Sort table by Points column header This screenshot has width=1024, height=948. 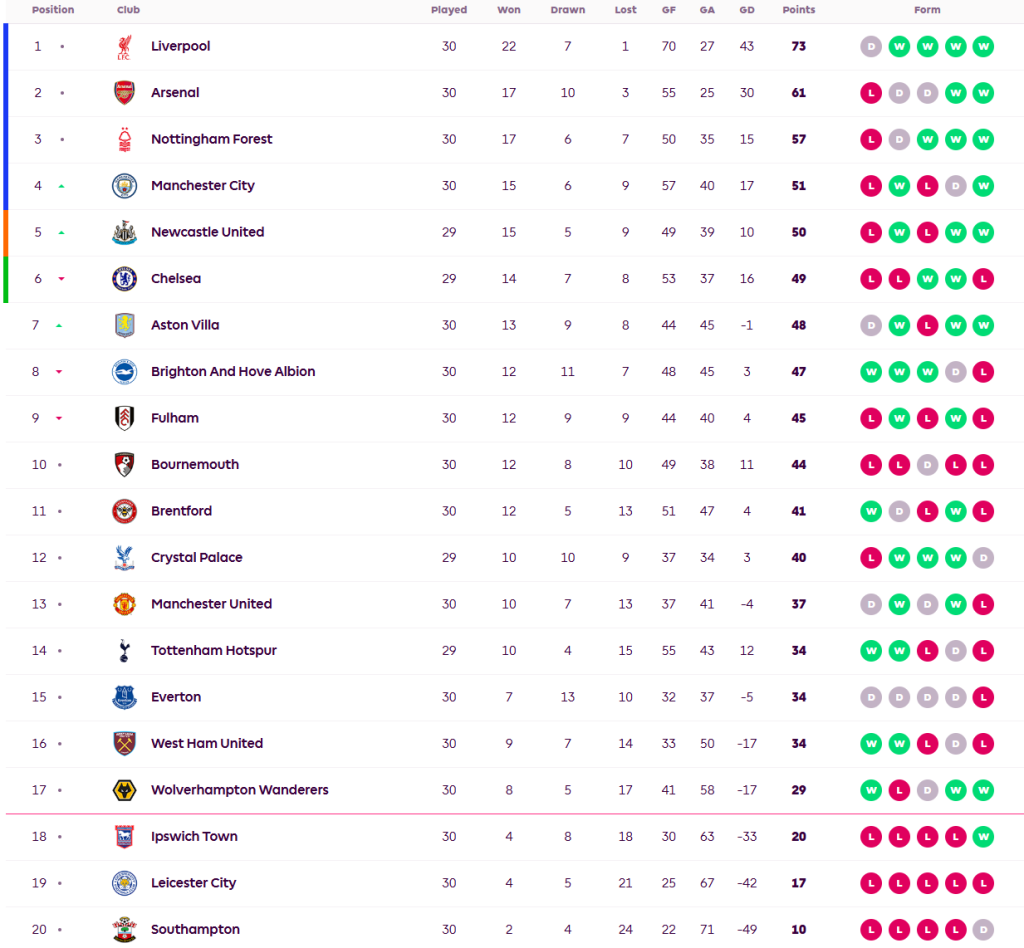tap(798, 10)
